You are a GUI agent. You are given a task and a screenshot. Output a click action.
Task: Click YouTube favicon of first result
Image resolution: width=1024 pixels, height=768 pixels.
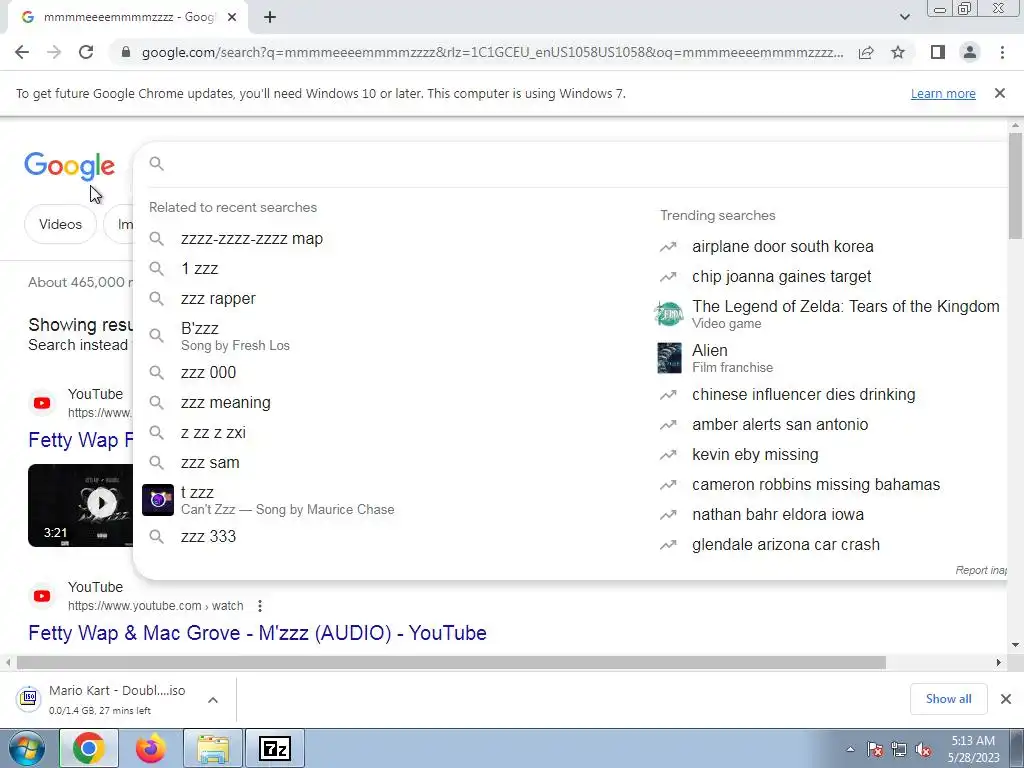(42, 403)
